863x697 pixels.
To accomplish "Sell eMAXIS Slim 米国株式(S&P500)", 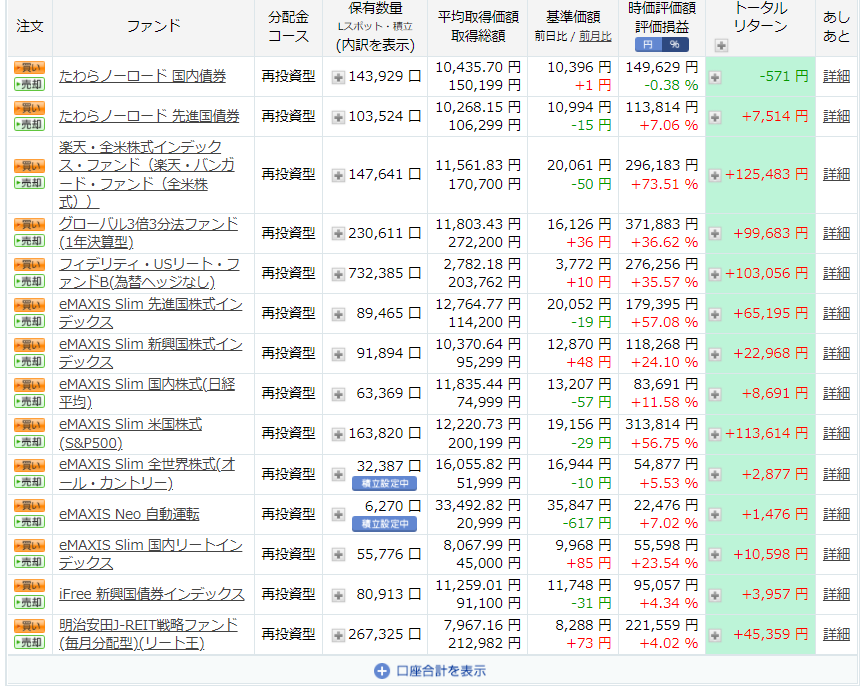I will click(29, 442).
